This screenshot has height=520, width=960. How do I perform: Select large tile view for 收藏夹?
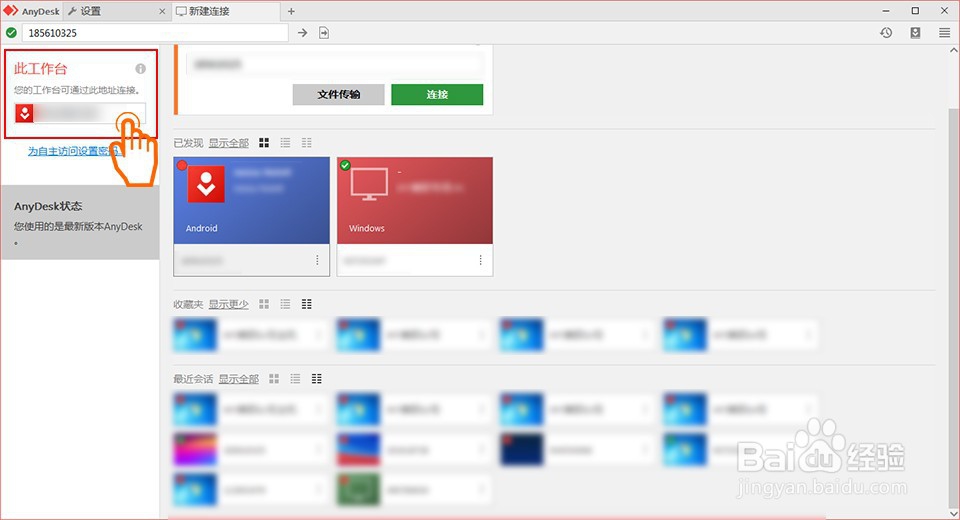264,304
